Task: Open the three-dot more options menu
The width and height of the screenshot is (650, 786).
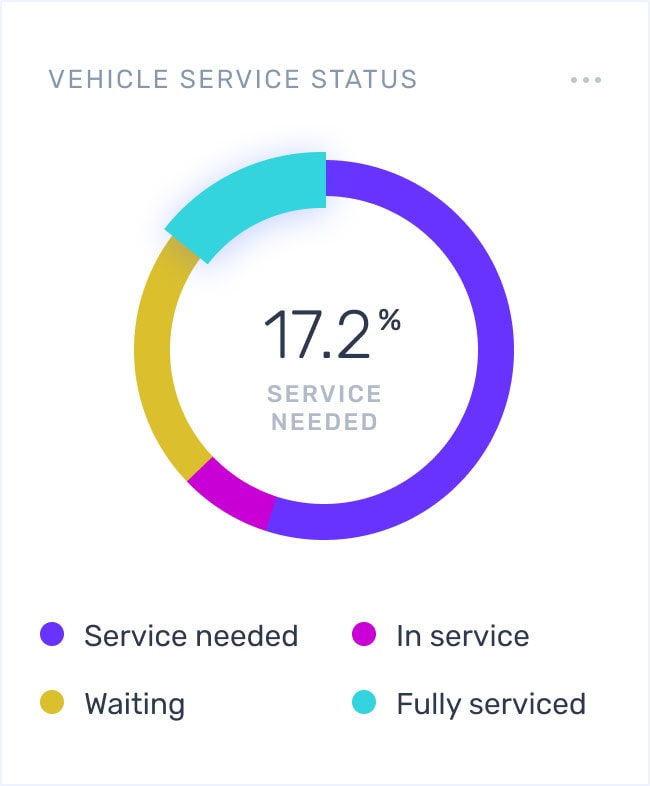Action: click(x=586, y=80)
